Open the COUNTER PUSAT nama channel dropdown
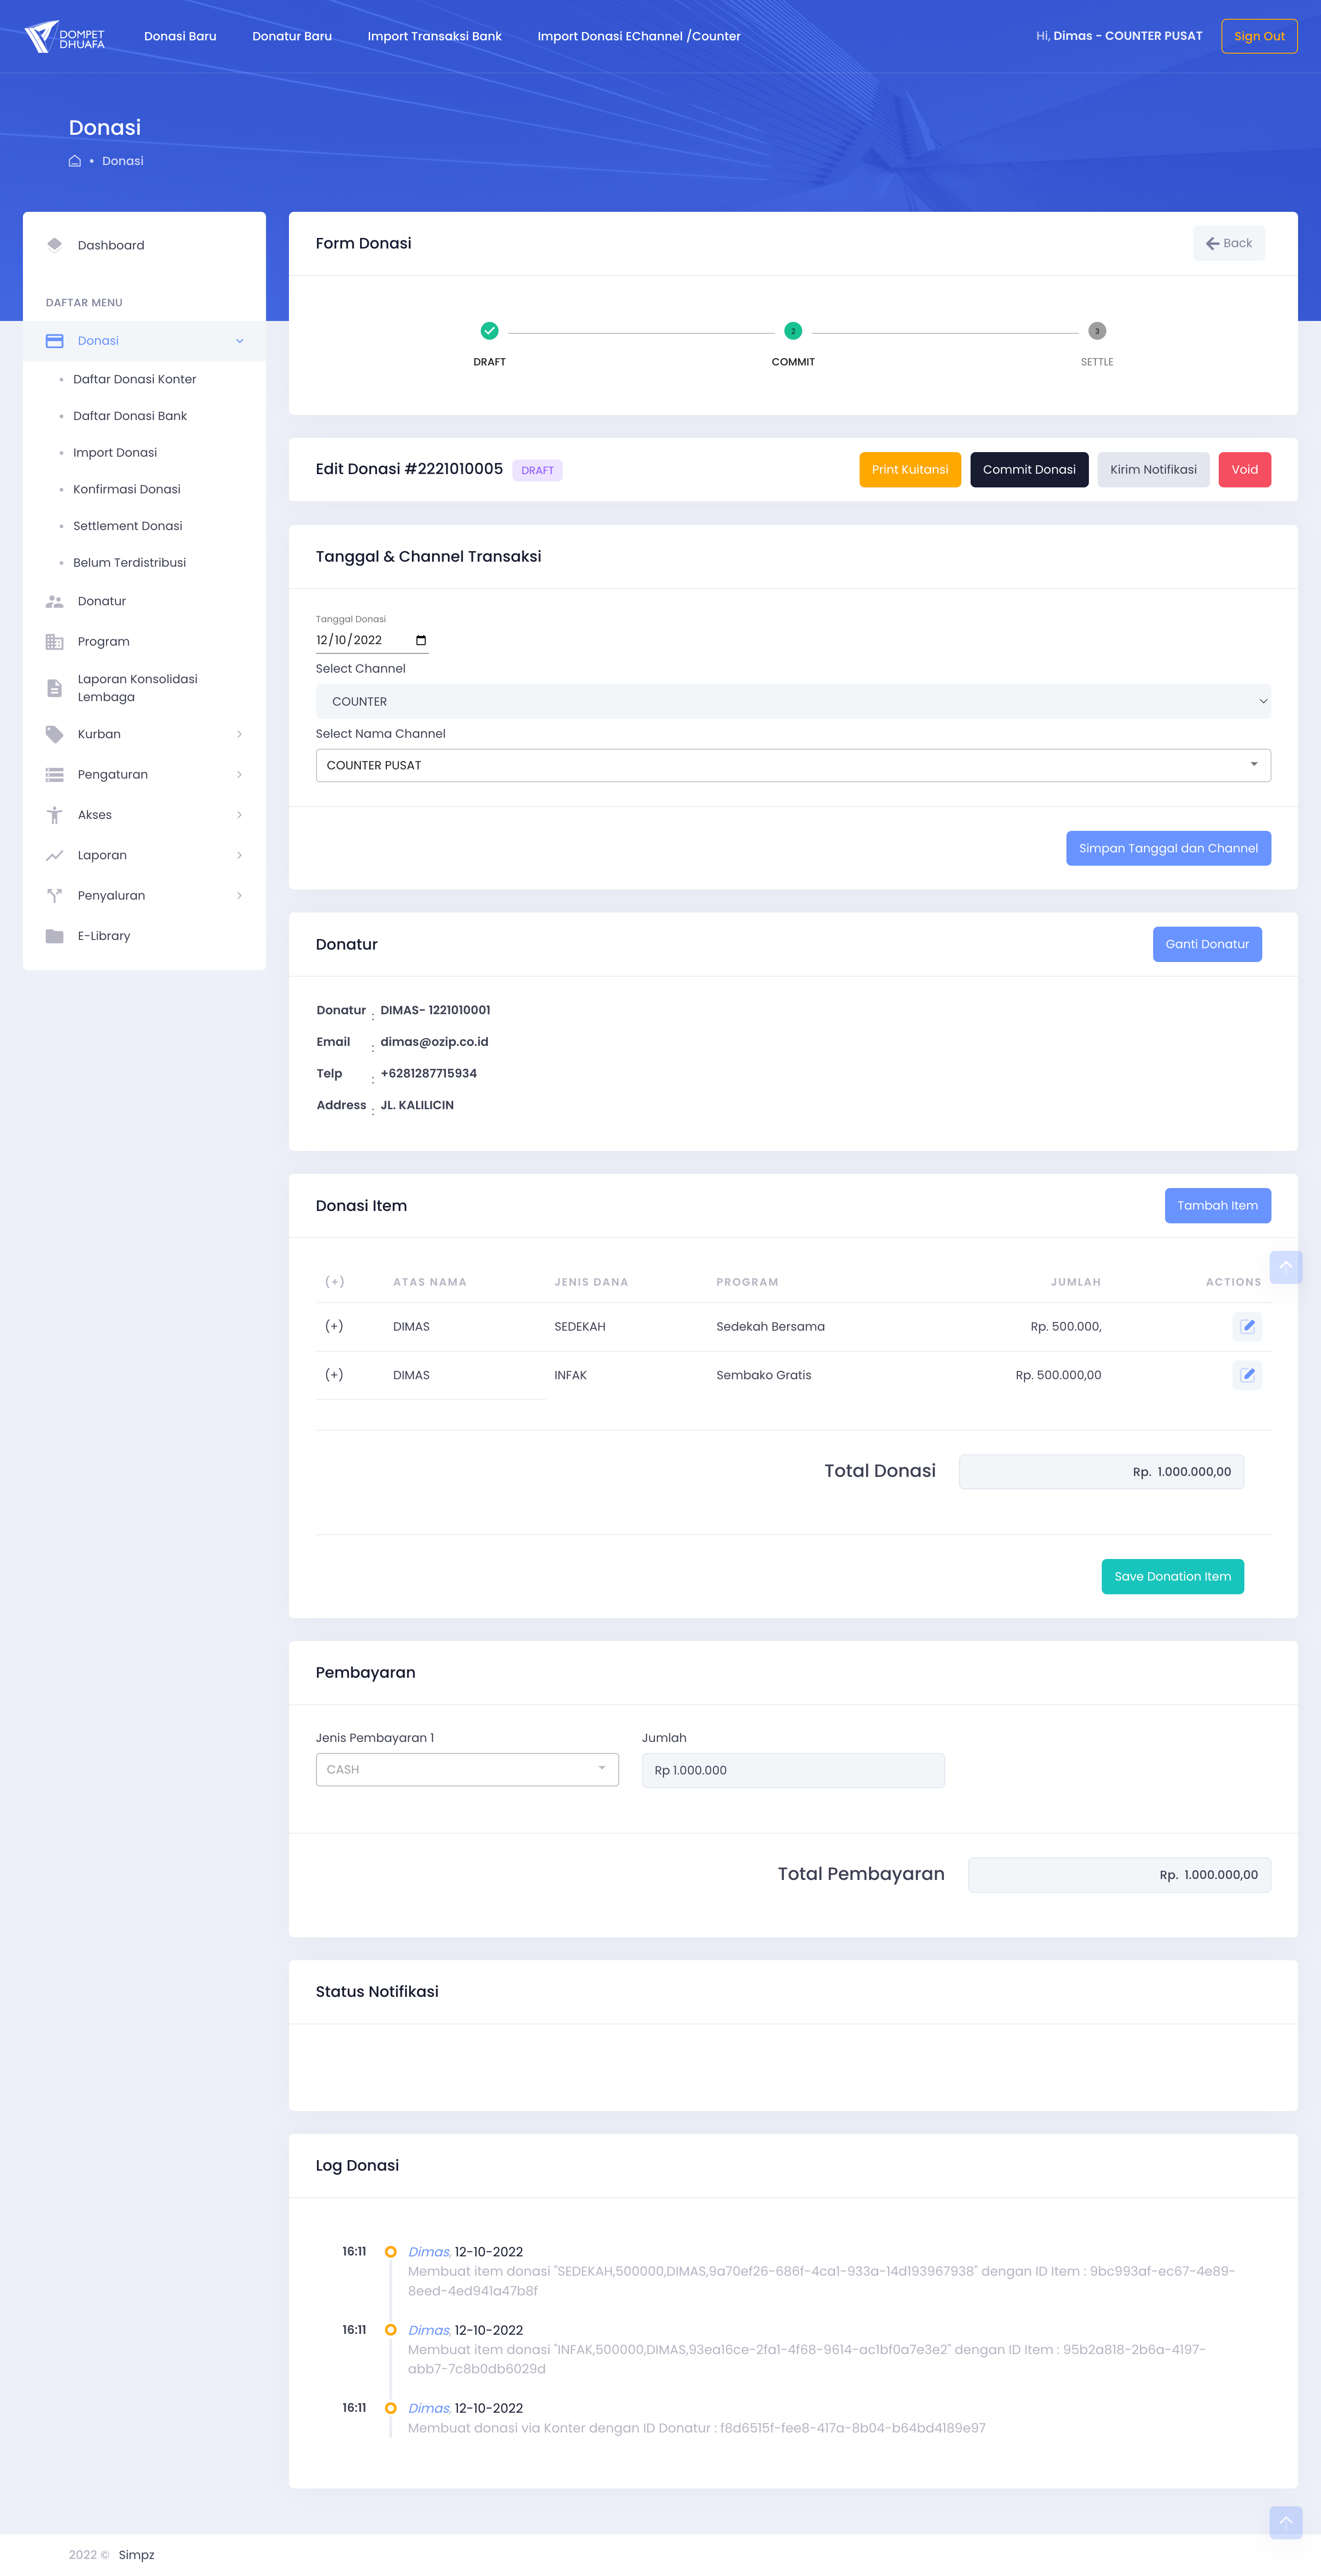The image size is (1321, 2576). [792, 765]
